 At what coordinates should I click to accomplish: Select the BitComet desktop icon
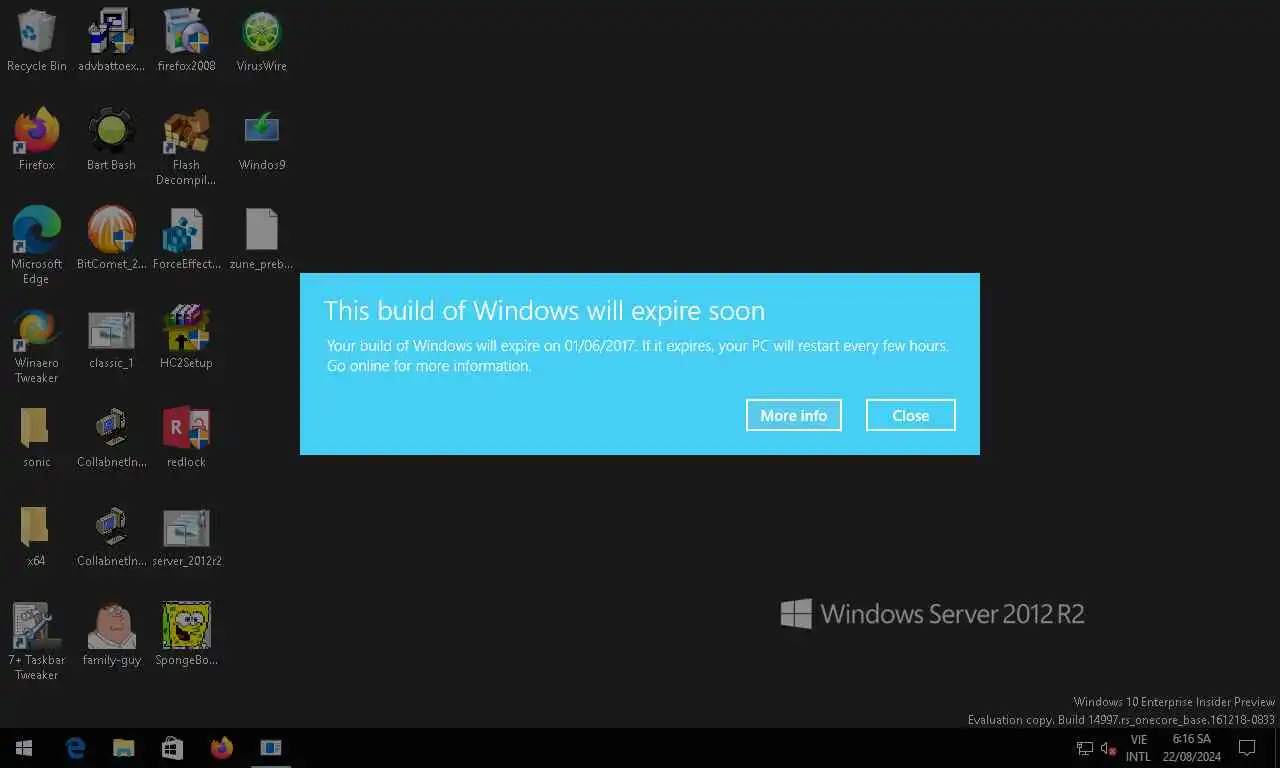111,238
